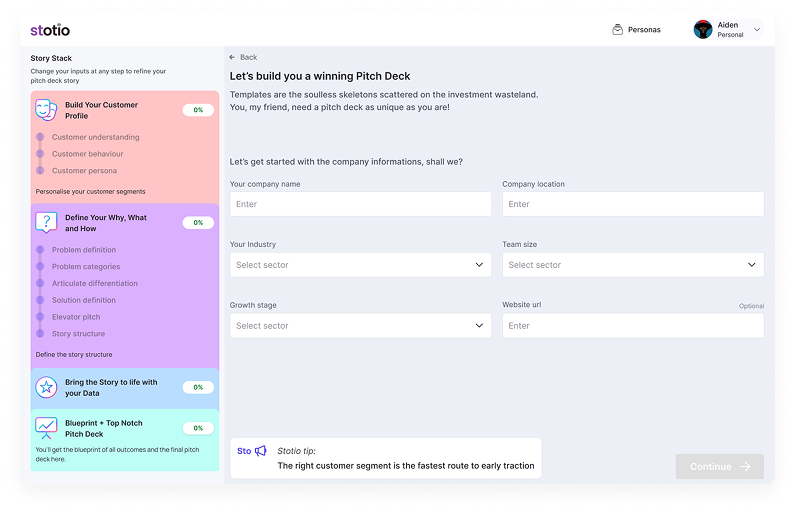Click the back arrow icon
This screenshot has width=796, height=512.
[x=233, y=58]
